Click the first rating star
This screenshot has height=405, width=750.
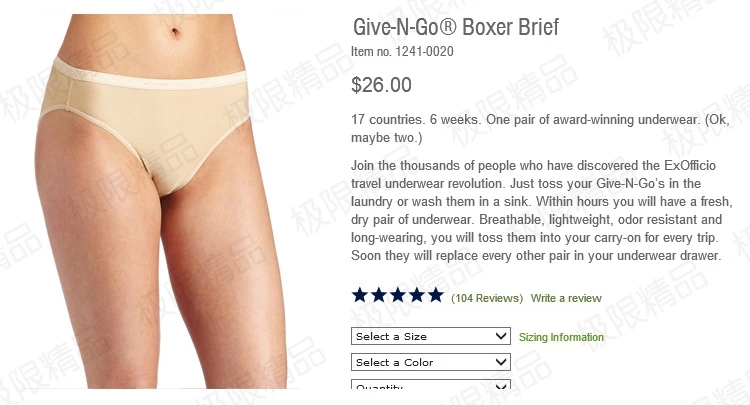click(360, 295)
